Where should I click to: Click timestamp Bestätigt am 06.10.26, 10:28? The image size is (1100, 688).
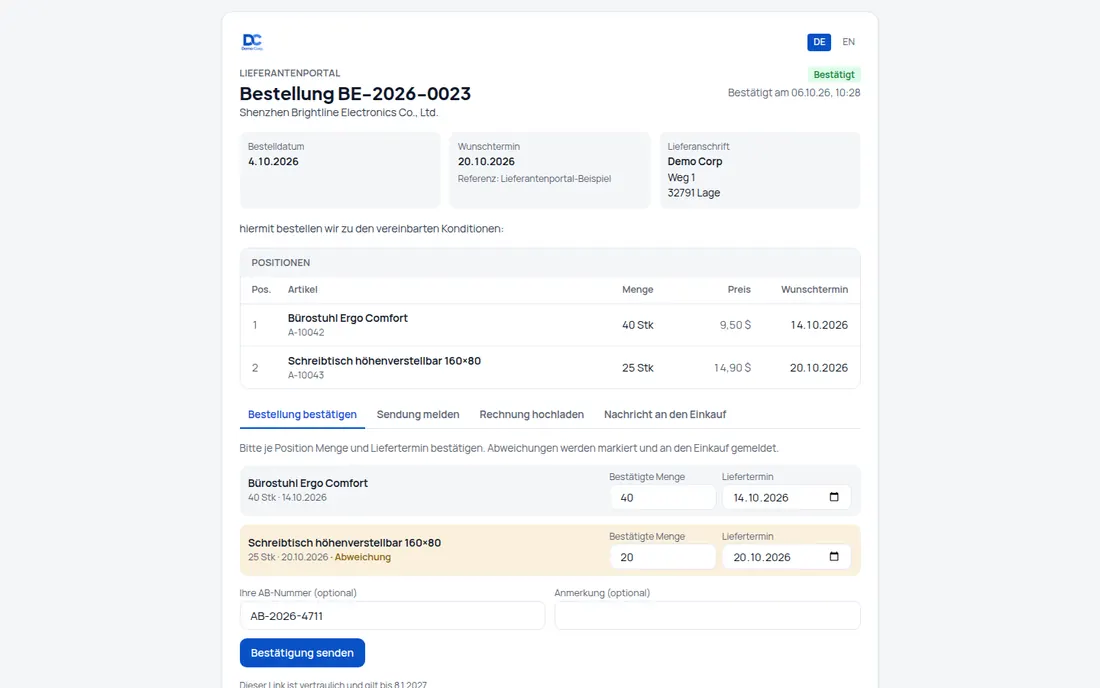793,93
